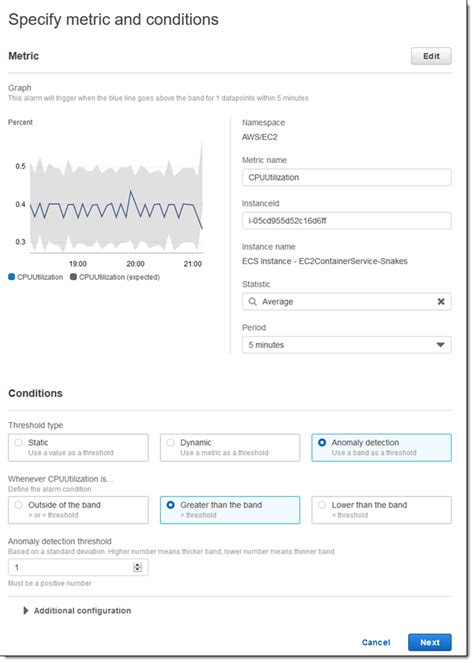474x663 pixels.
Task: Click the Metric name field CPUUtilization
Action: 346,178
